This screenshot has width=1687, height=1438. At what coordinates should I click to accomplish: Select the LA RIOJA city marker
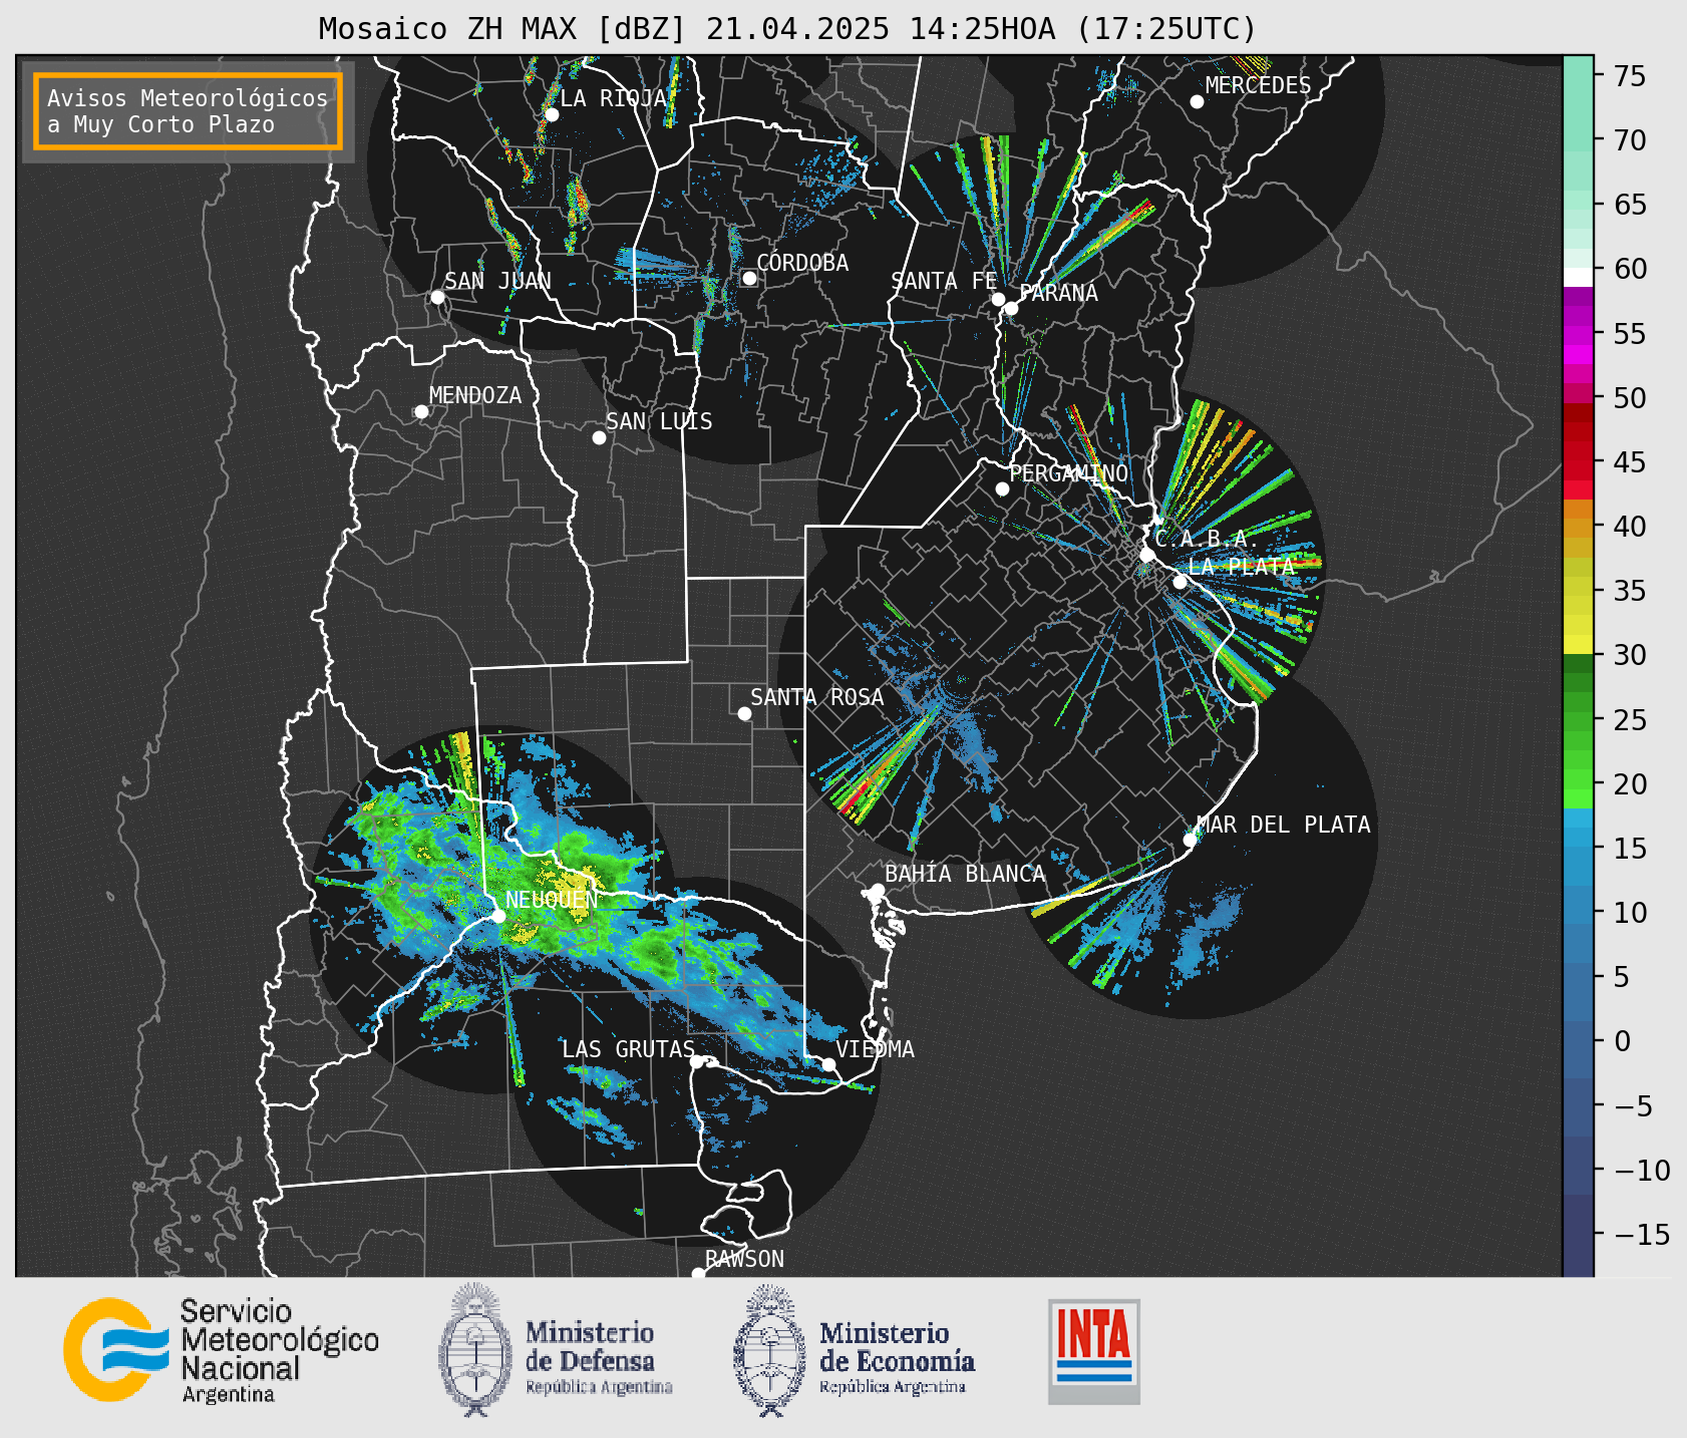tap(551, 115)
